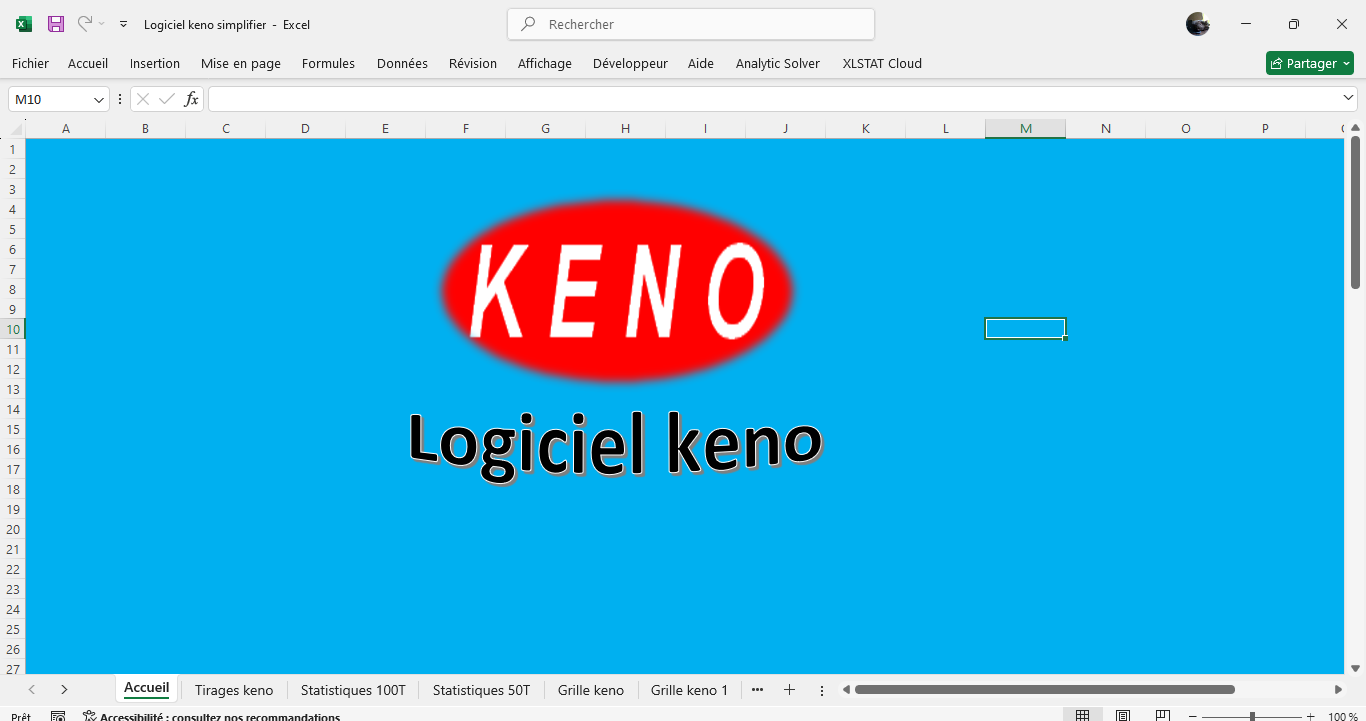
Task: Open the XLSTAT Cloud tab
Action: pos(882,63)
